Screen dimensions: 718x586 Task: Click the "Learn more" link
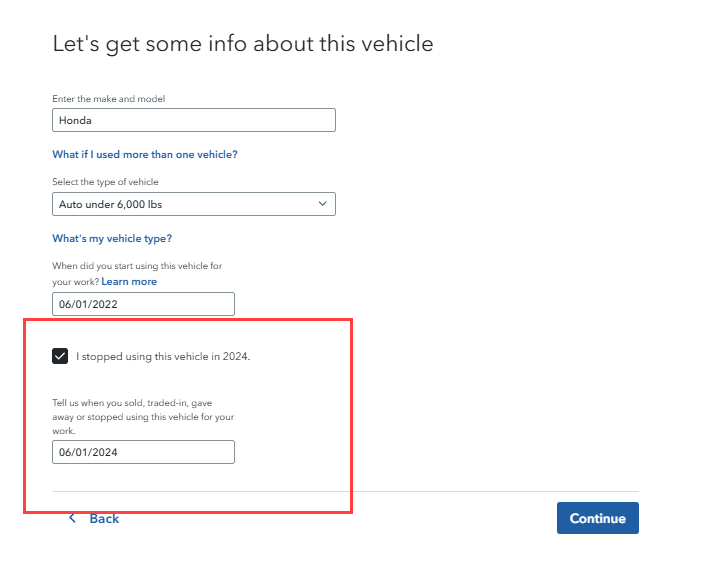(x=129, y=282)
